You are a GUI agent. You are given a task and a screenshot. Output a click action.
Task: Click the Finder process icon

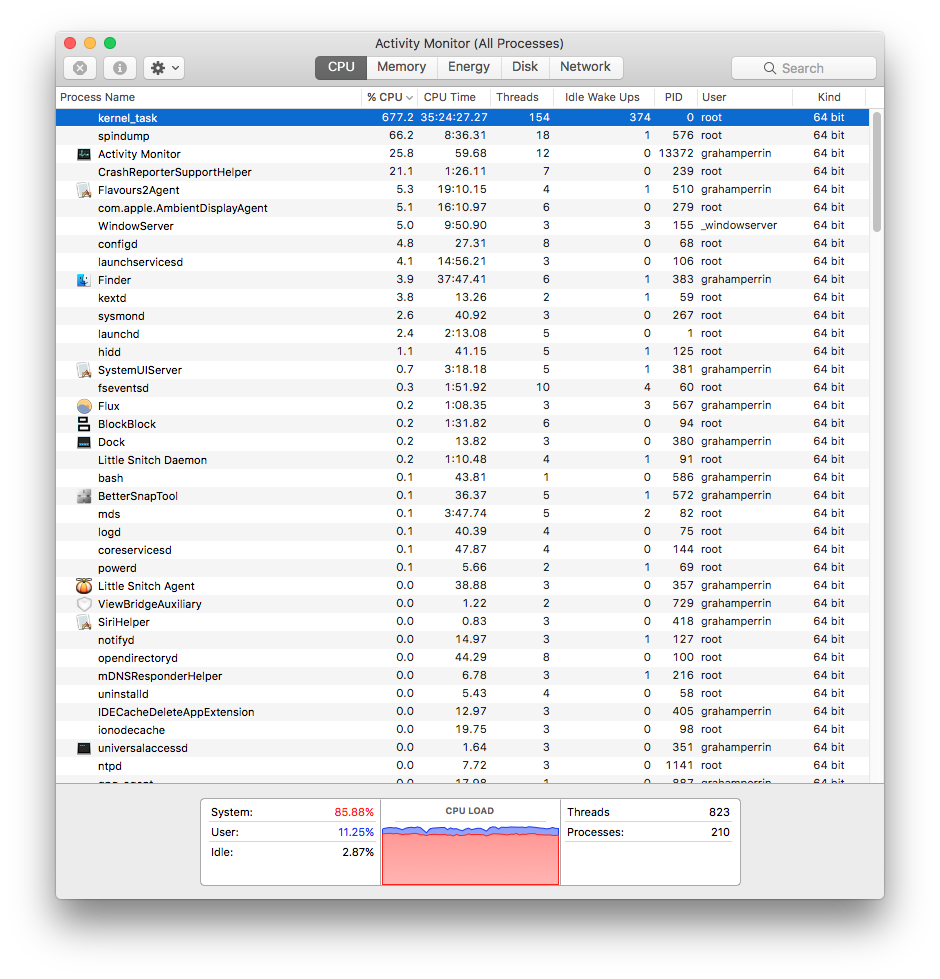(84, 280)
